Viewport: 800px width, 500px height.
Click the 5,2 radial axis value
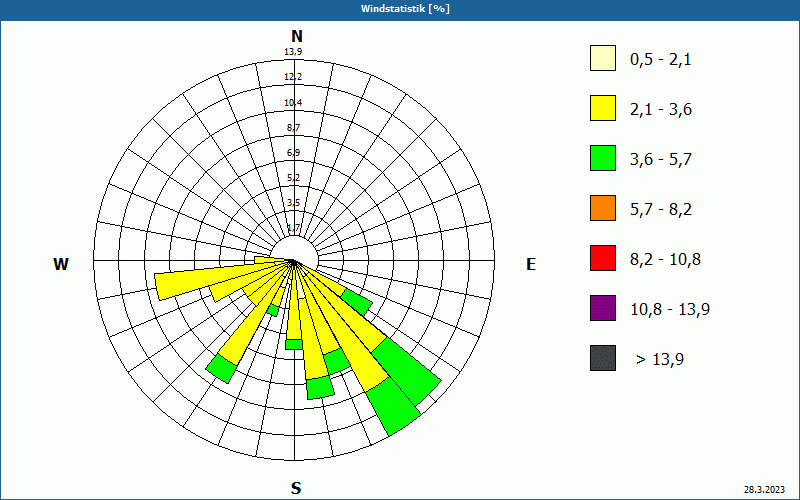[293, 178]
